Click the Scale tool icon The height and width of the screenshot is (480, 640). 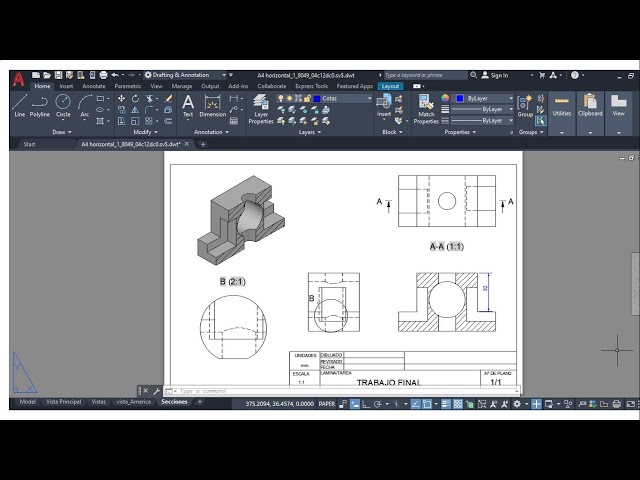(135, 121)
